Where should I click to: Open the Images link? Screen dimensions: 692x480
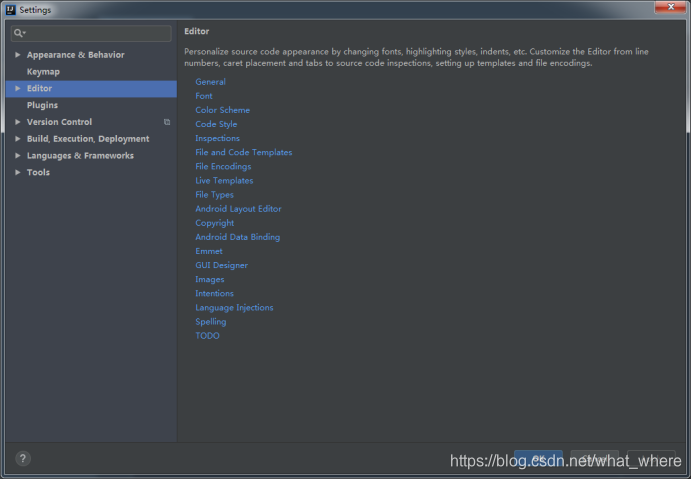point(210,280)
